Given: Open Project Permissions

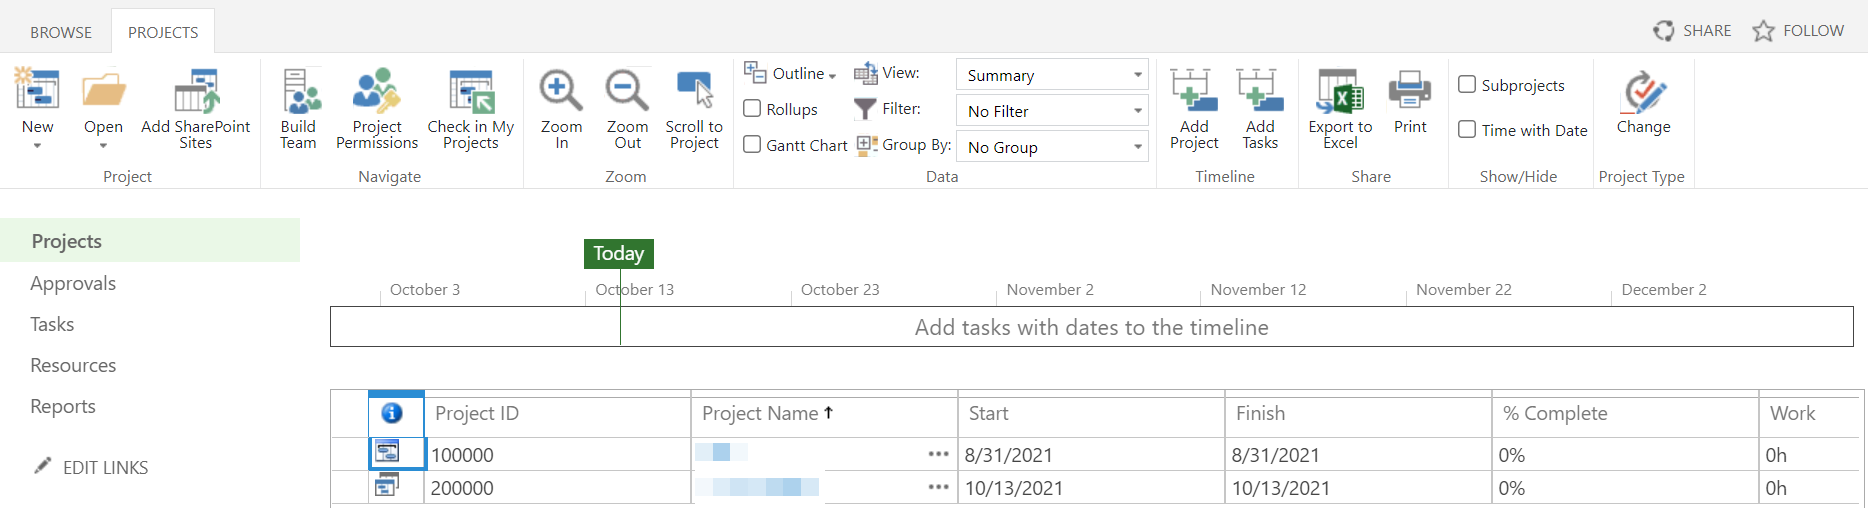Looking at the screenshot, I should (x=377, y=108).
